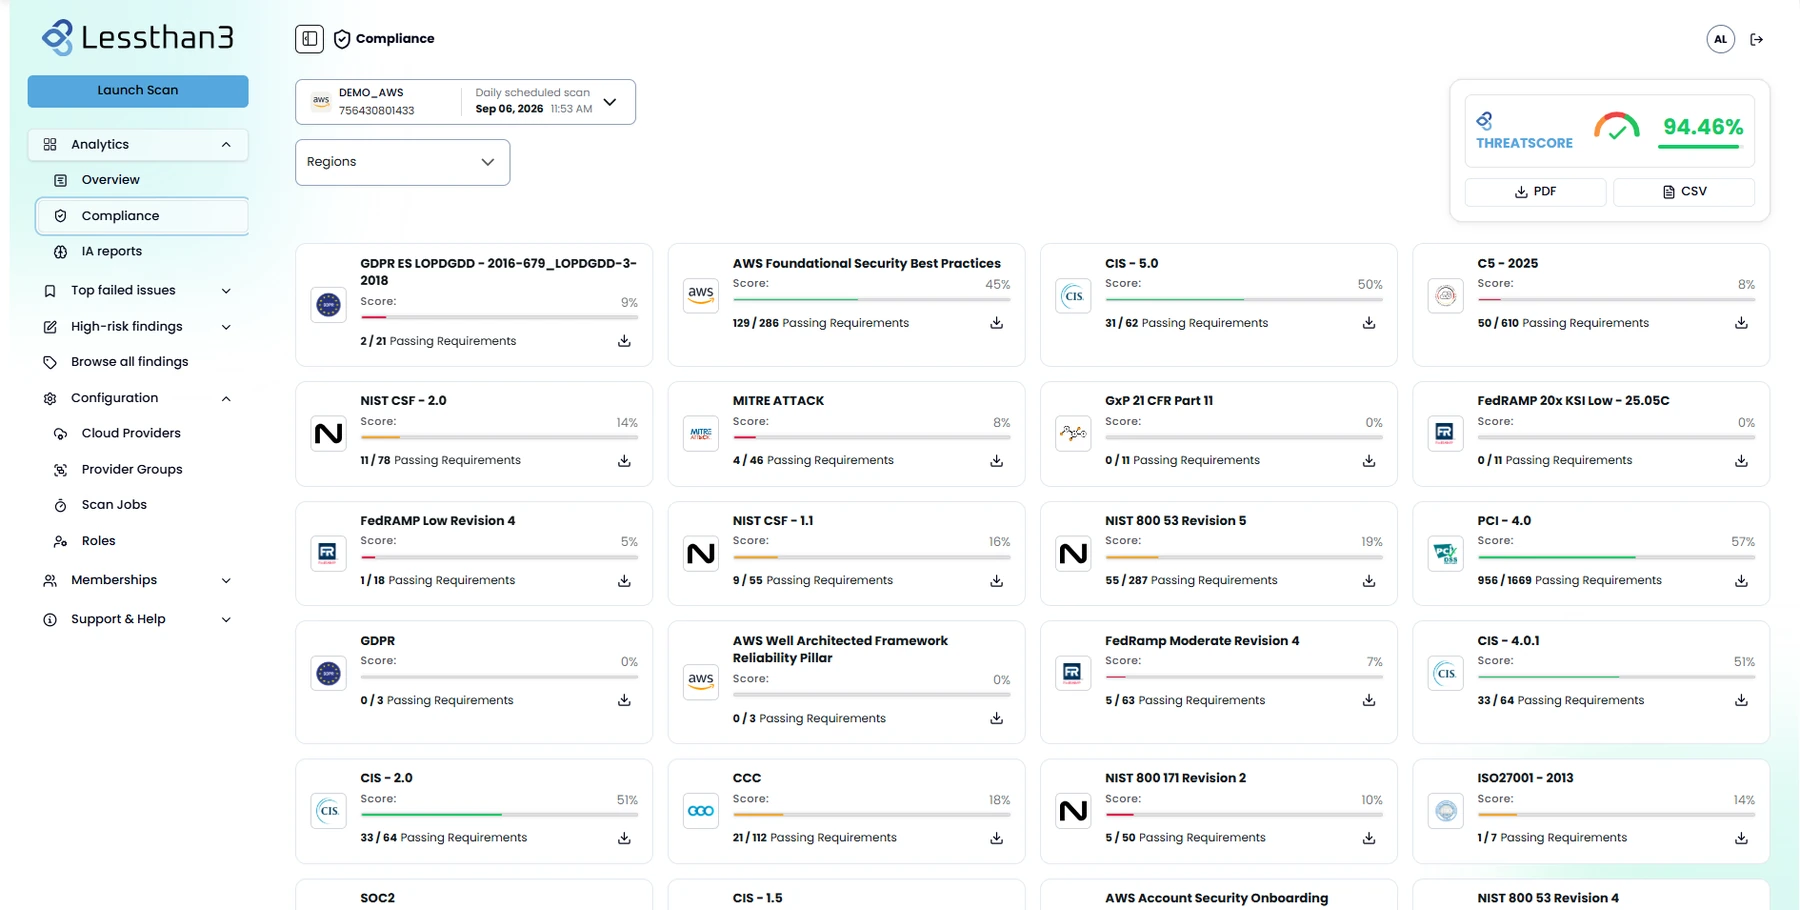
Task: Download the CIS - 5.0 compliance report
Action: pos(1369,323)
